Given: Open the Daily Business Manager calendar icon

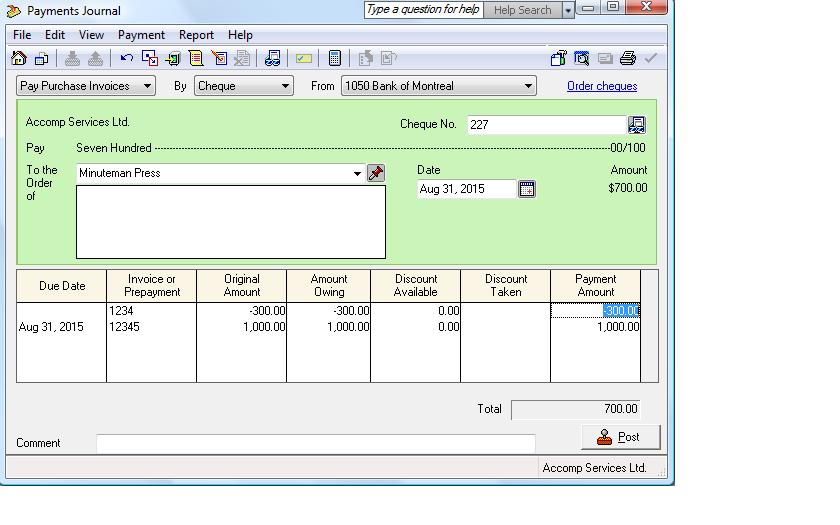Looking at the screenshot, I should [x=41, y=58].
